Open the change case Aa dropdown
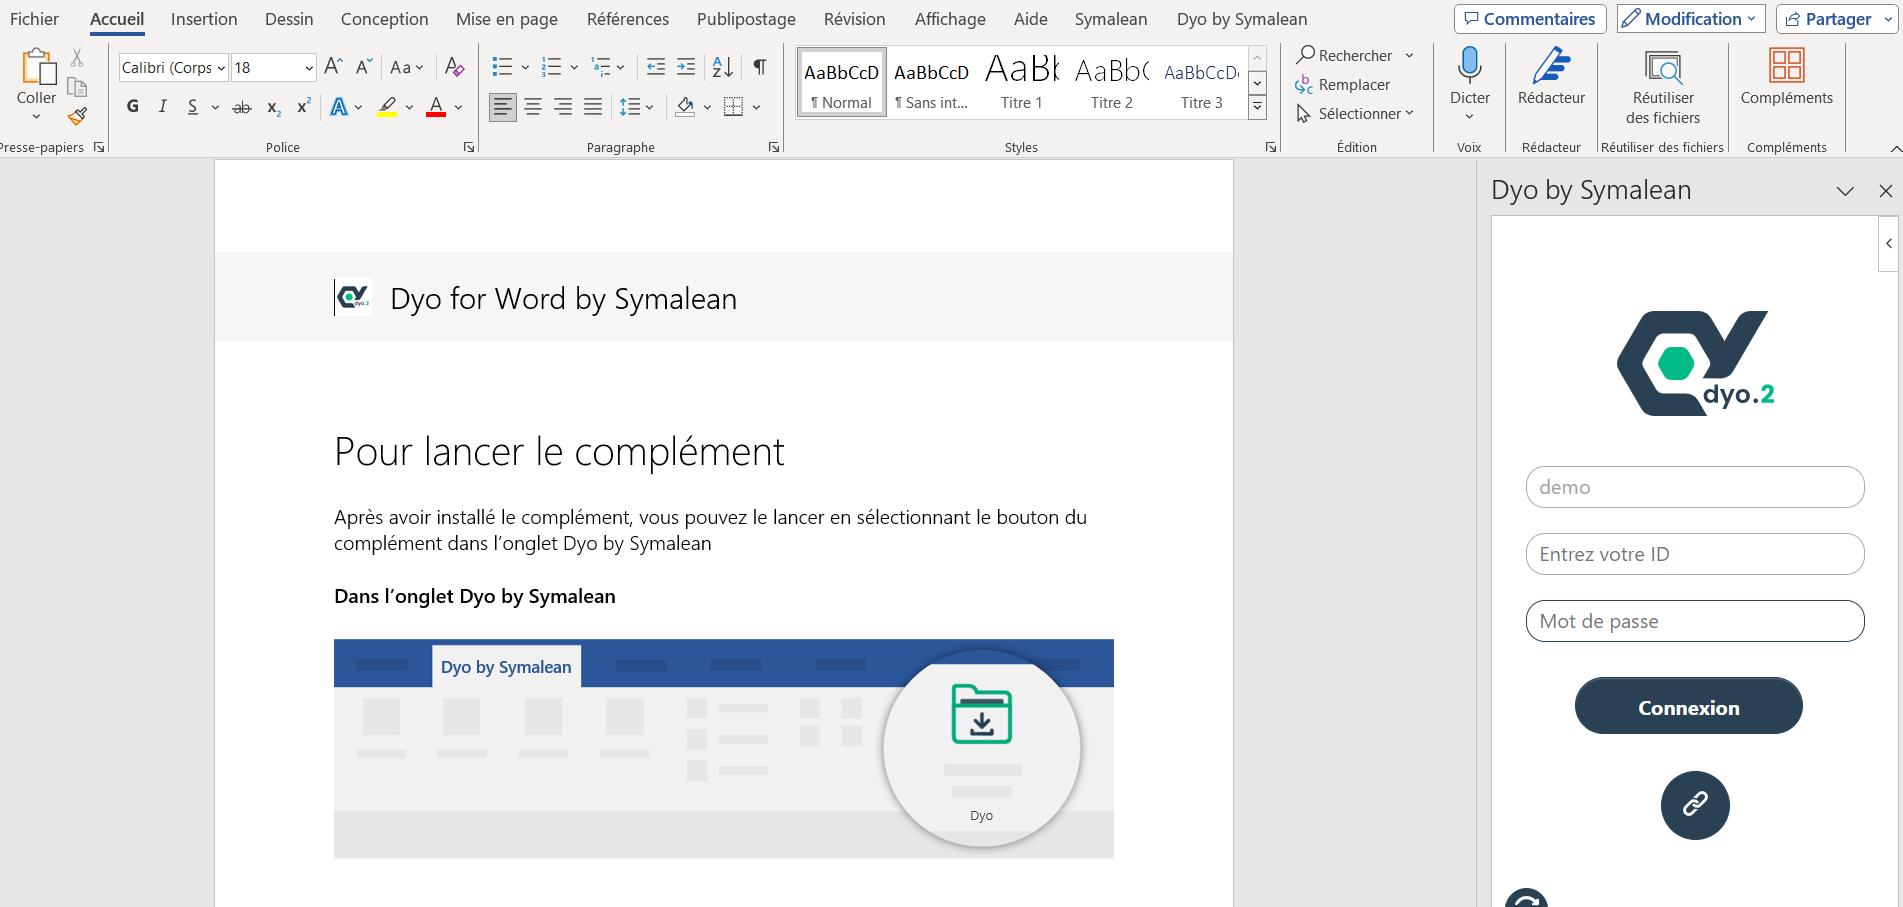Viewport: 1903px width, 907px height. click(x=406, y=67)
